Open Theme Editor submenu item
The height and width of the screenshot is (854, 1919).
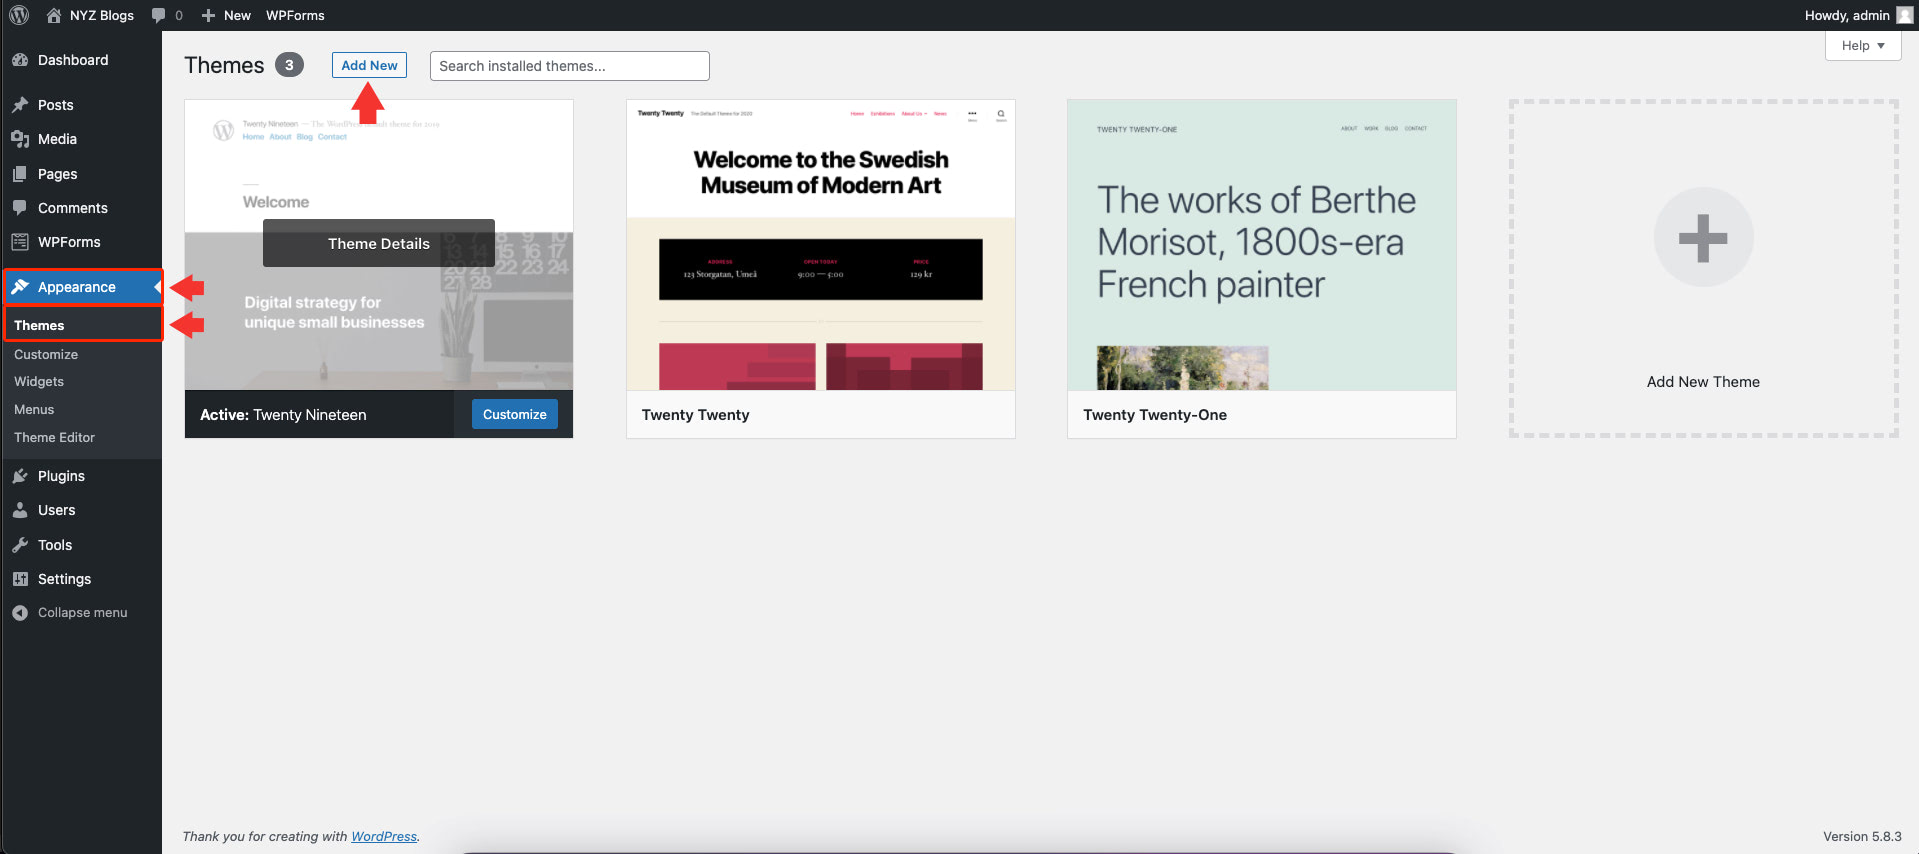click(54, 437)
